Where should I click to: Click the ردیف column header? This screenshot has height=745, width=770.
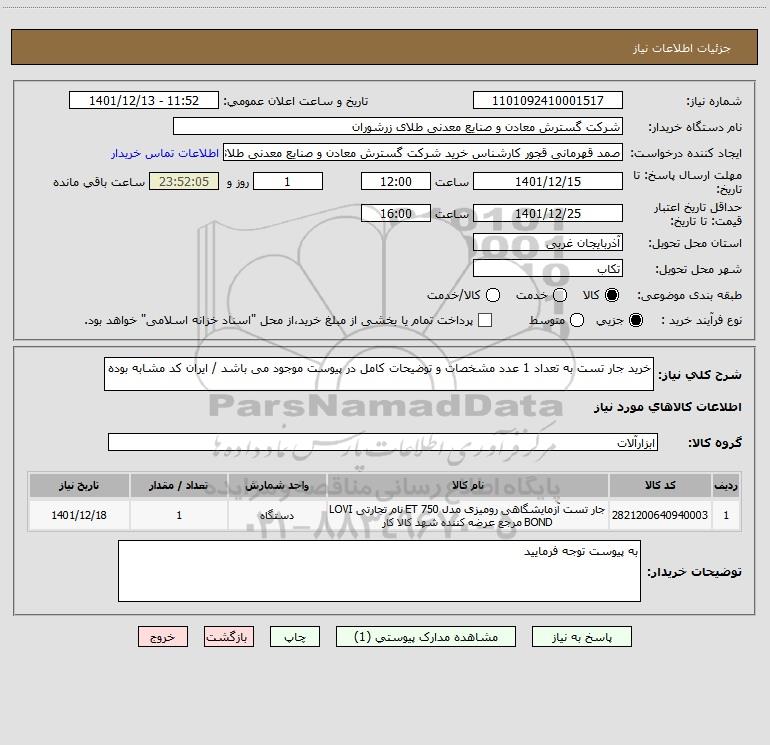(x=726, y=485)
